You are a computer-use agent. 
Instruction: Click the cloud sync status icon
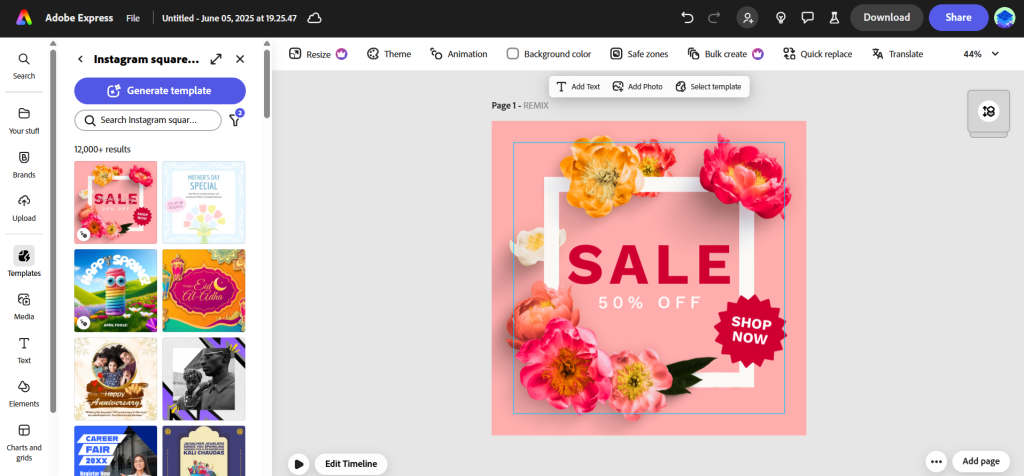(315, 18)
